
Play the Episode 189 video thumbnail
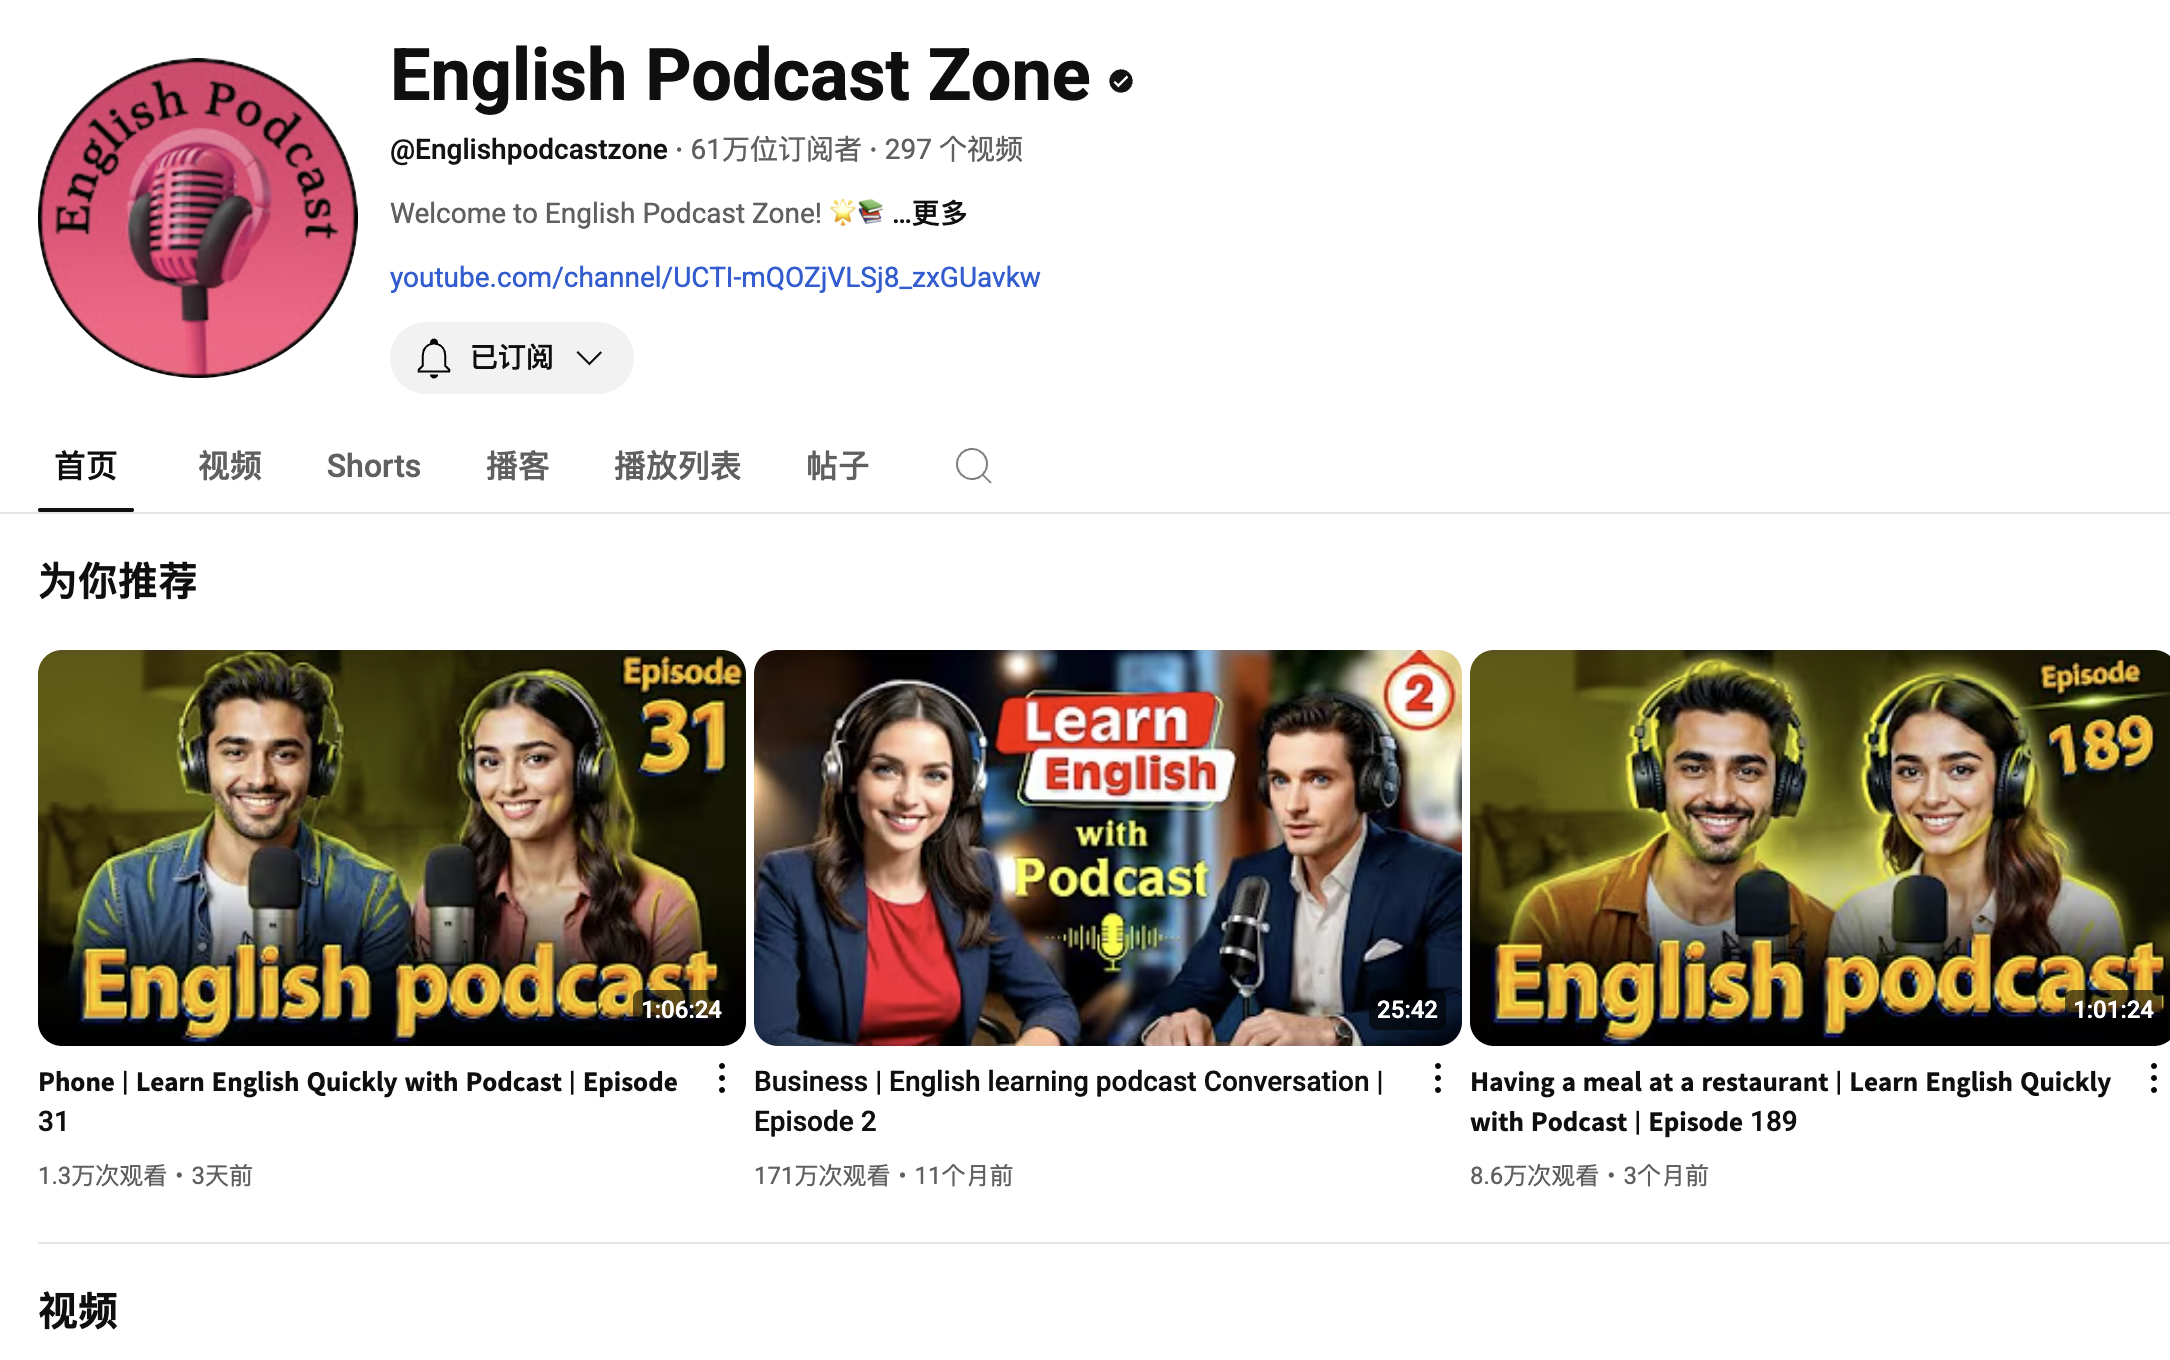coord(1820,848)
